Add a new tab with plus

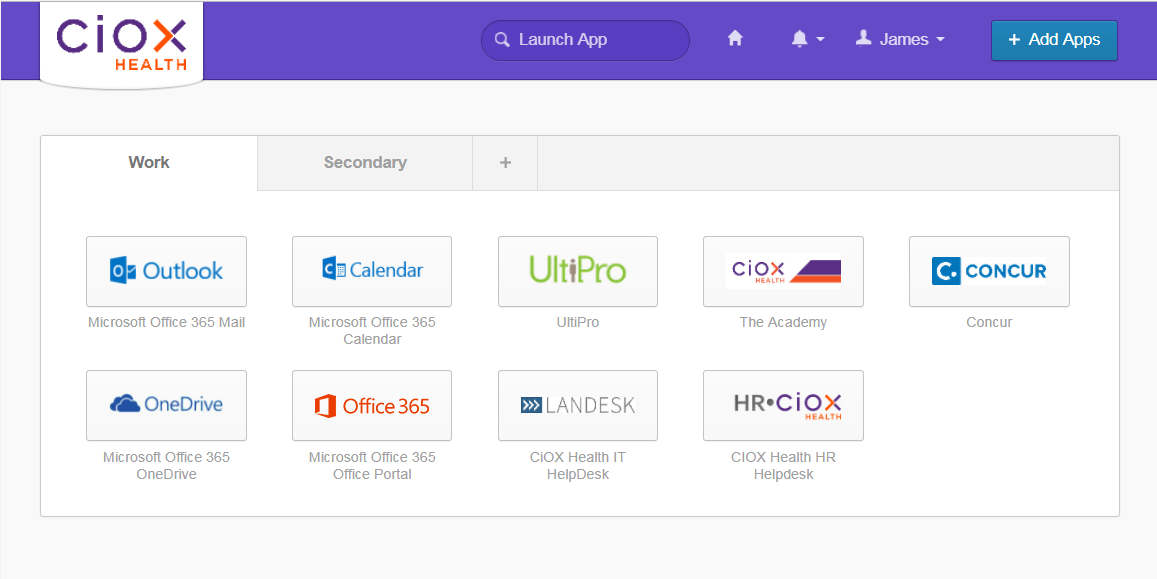click(x=505, y=162)
